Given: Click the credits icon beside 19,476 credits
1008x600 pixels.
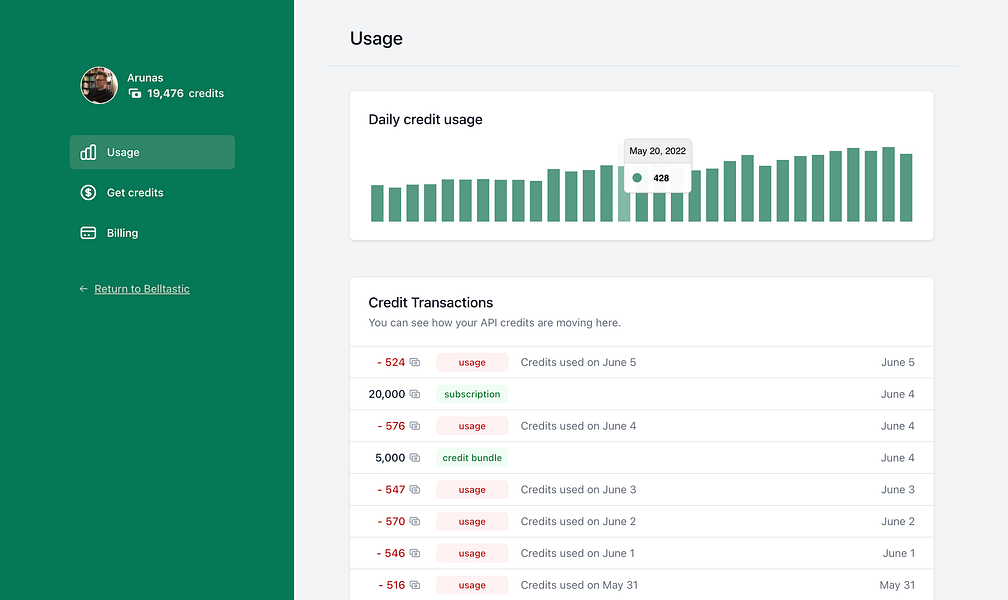Looking at the screenshot, I should 135,93.
